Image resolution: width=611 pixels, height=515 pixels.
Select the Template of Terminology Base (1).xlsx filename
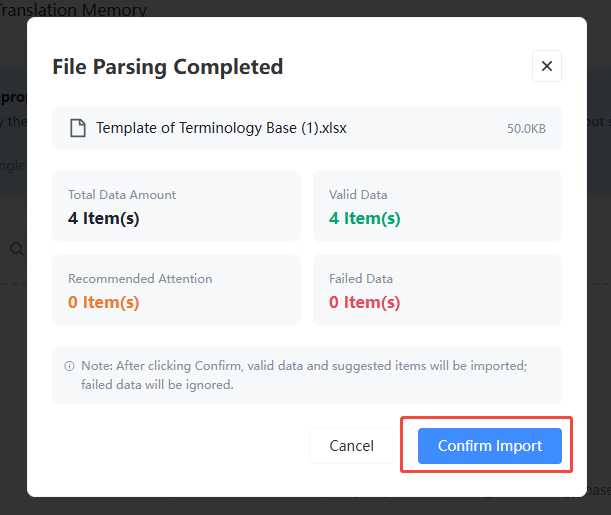[x=221, y=128]
